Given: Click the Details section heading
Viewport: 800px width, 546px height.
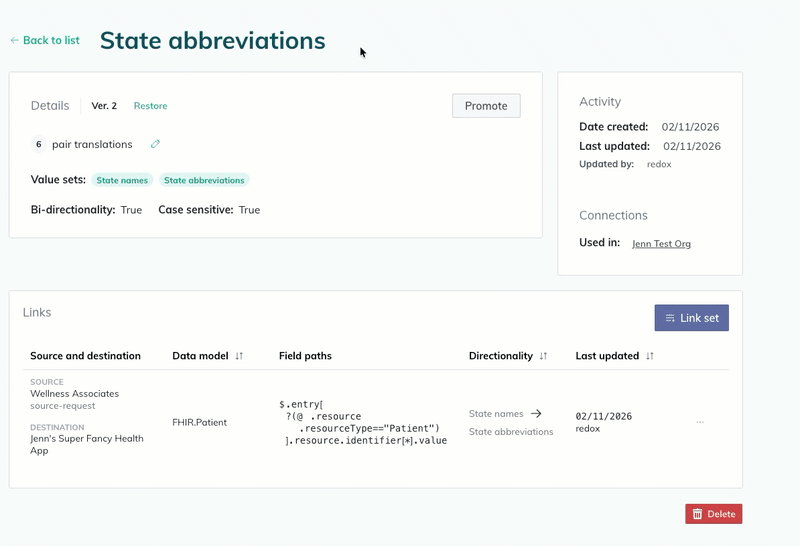Looking at the screenshot, I should pyautogui.click(x=50, y=106).
